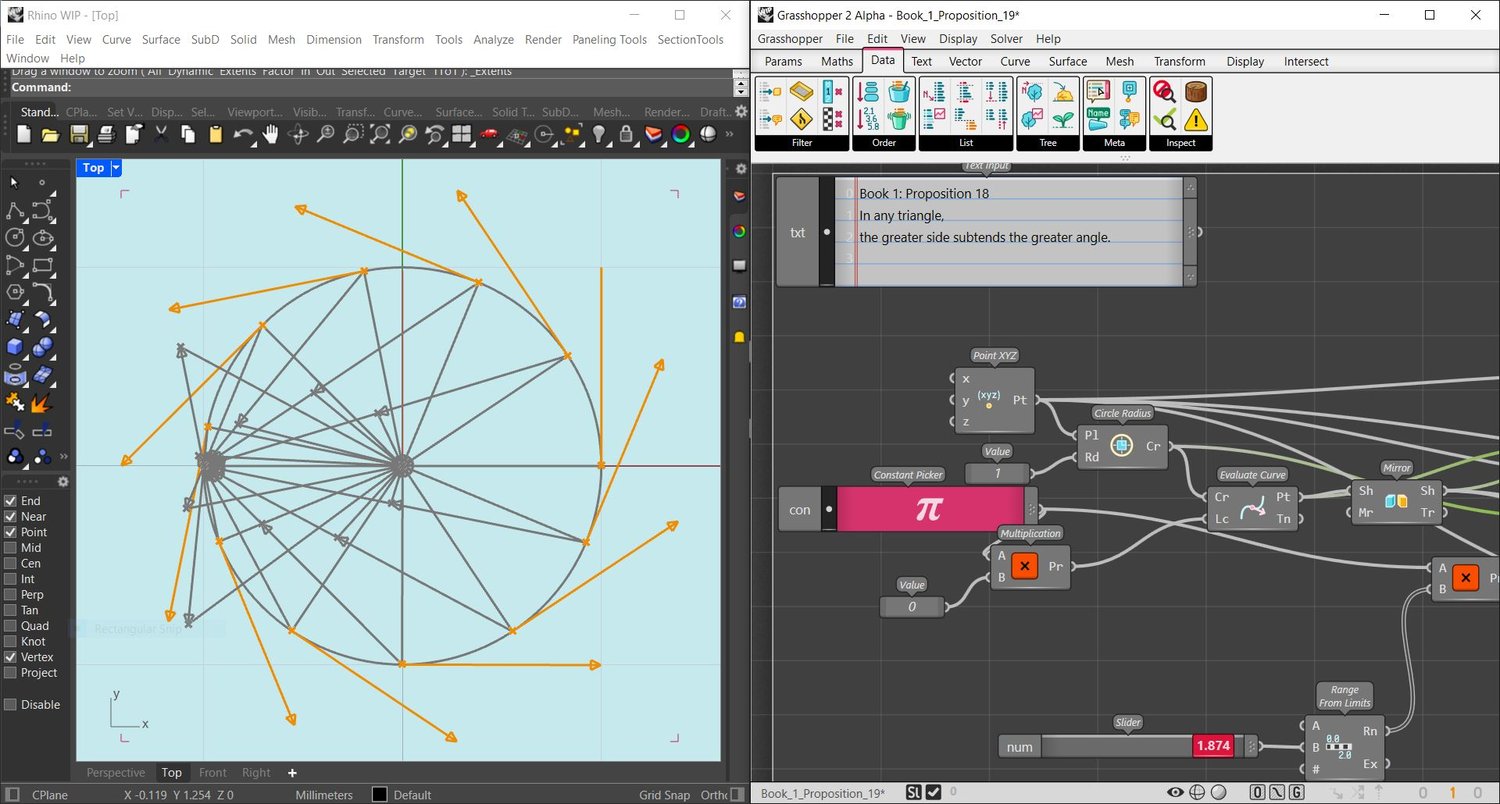Switch to the Vector ribbon tab
Image resolution: width=1500 pixels, height=804 pixels.
(965, 61)
